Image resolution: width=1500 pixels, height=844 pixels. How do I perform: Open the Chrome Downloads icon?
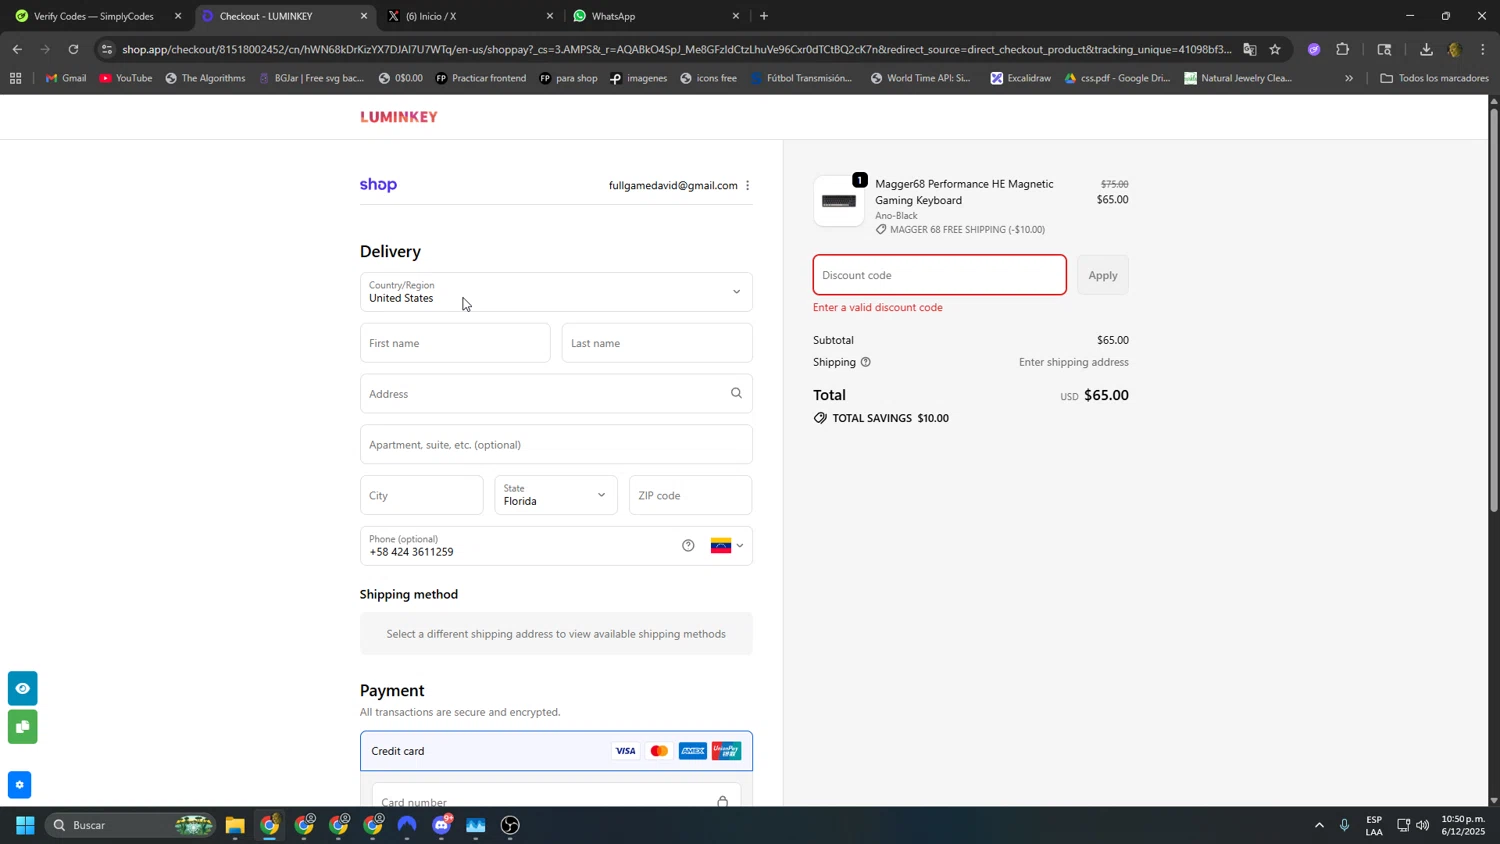pyautogui.click(x=1426, y=49)
